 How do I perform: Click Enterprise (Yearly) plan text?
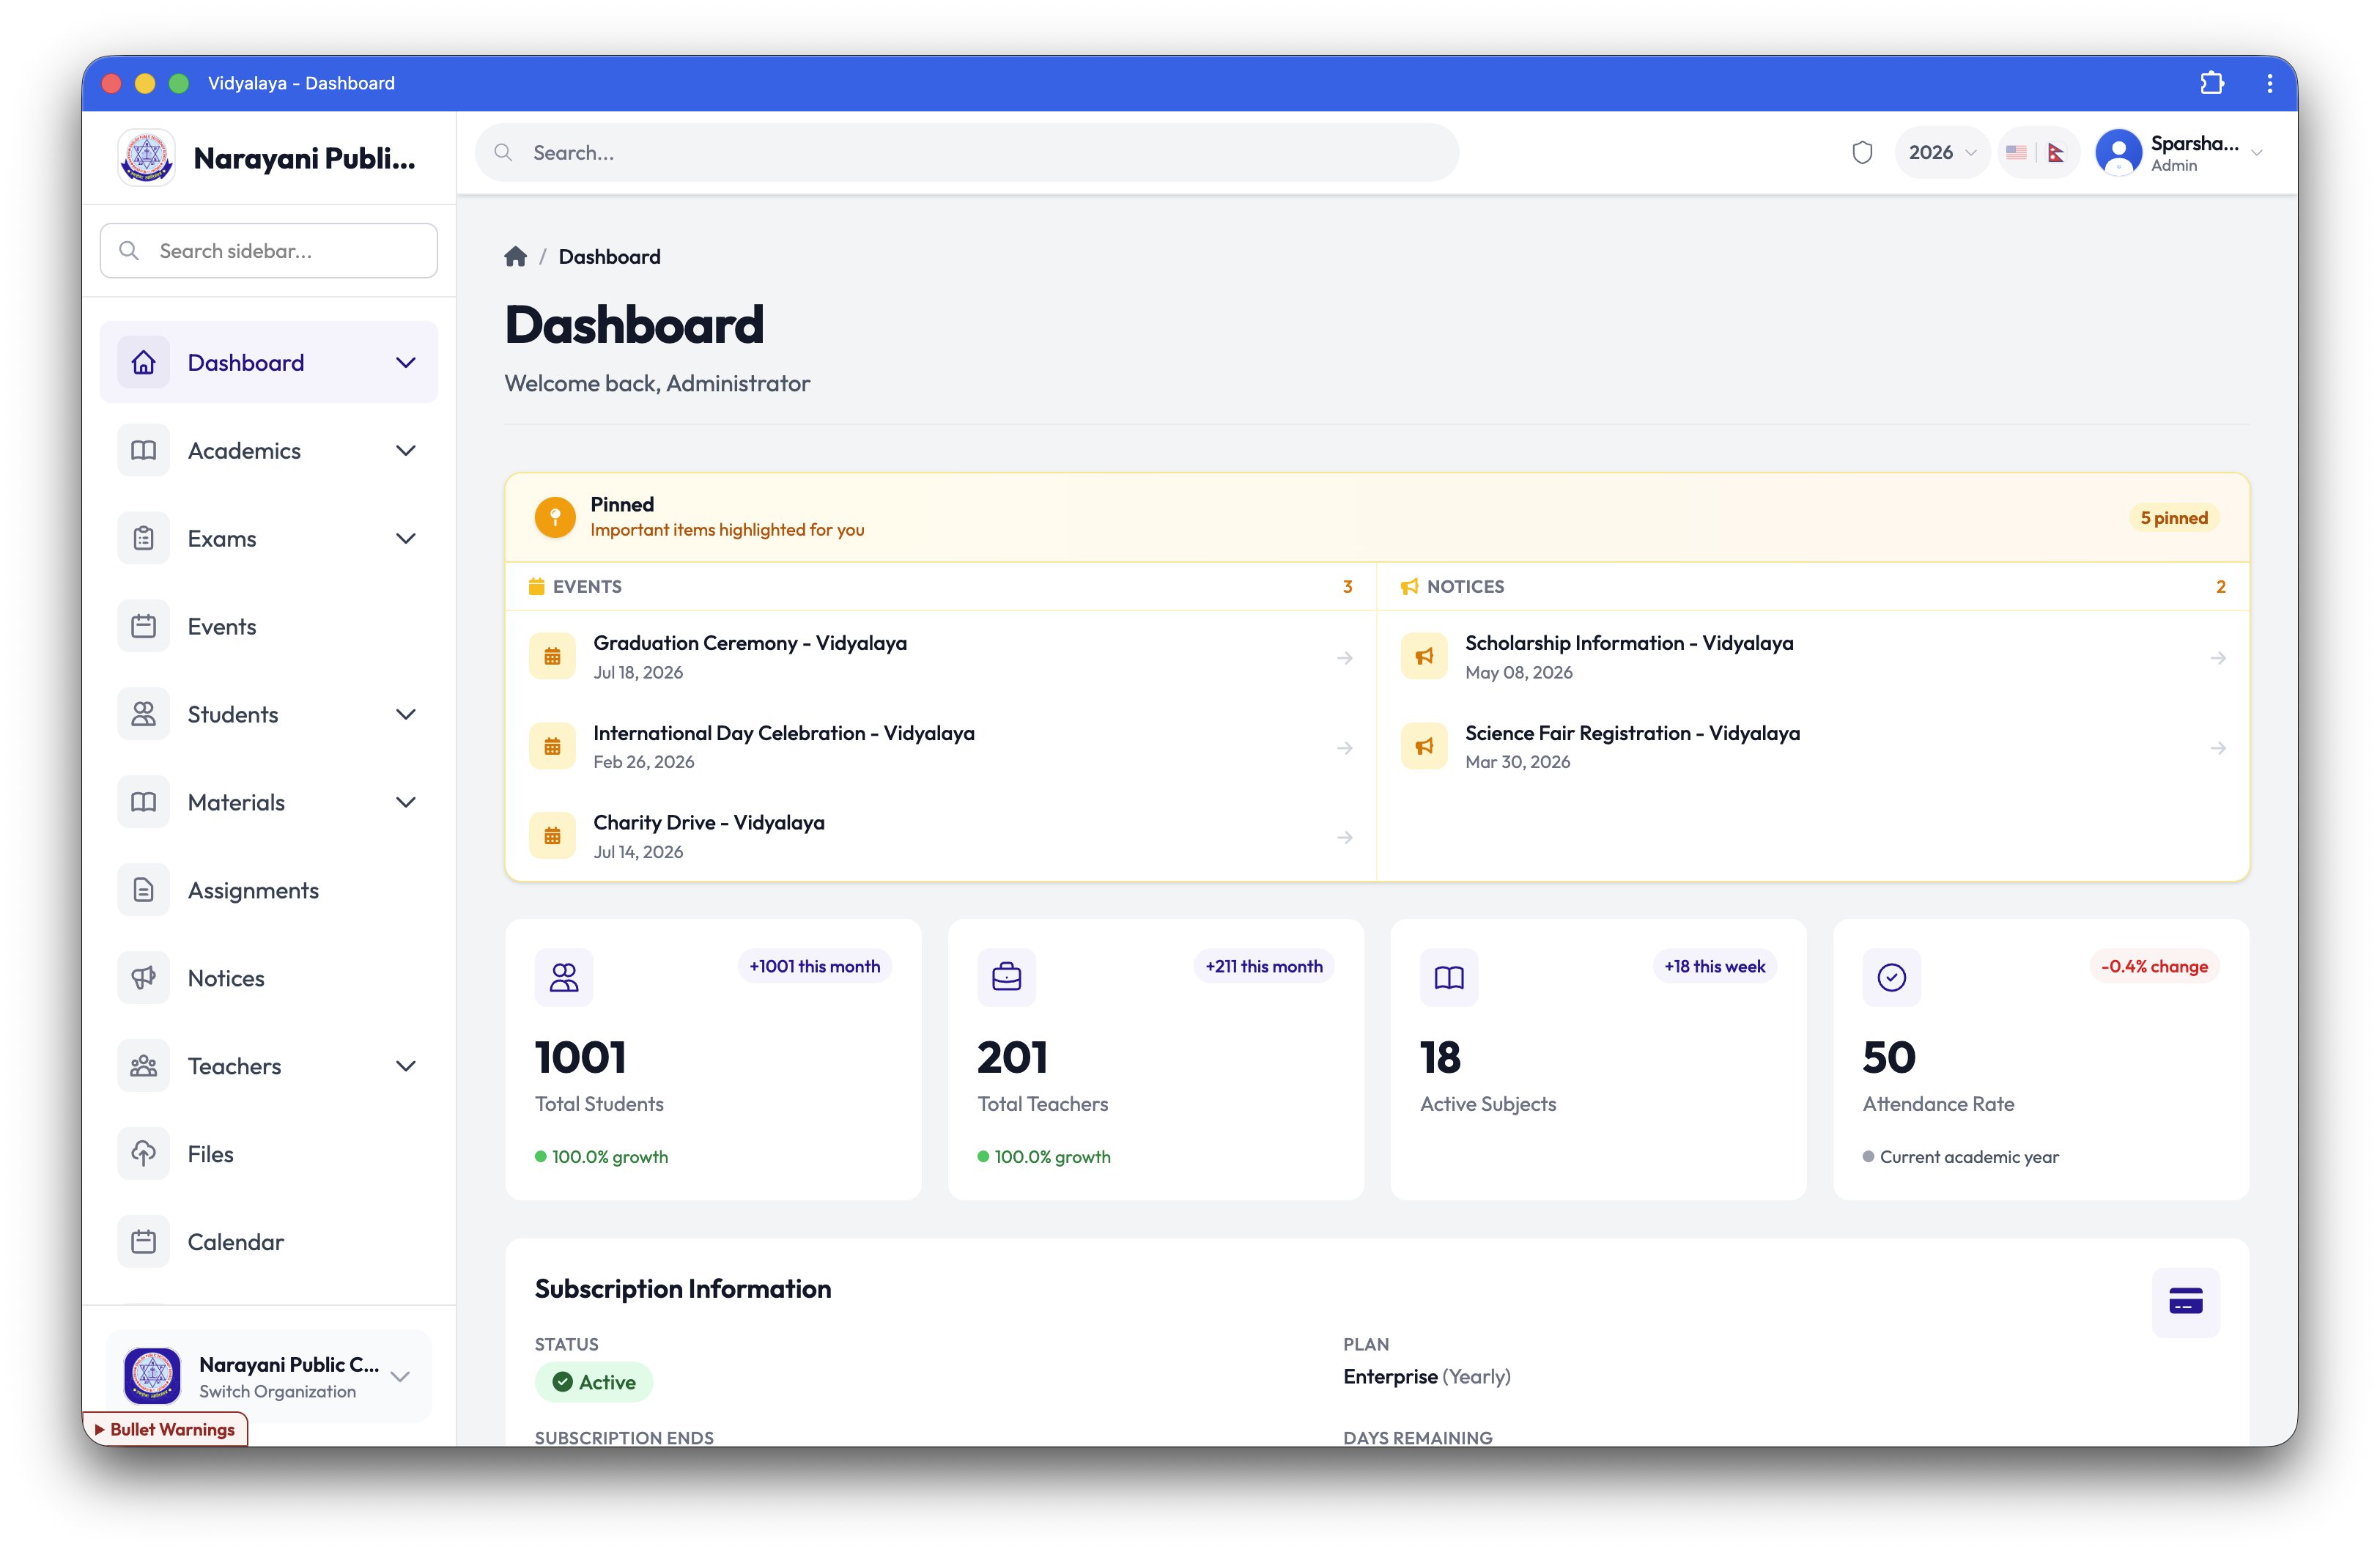[x=1426, y=1376]
